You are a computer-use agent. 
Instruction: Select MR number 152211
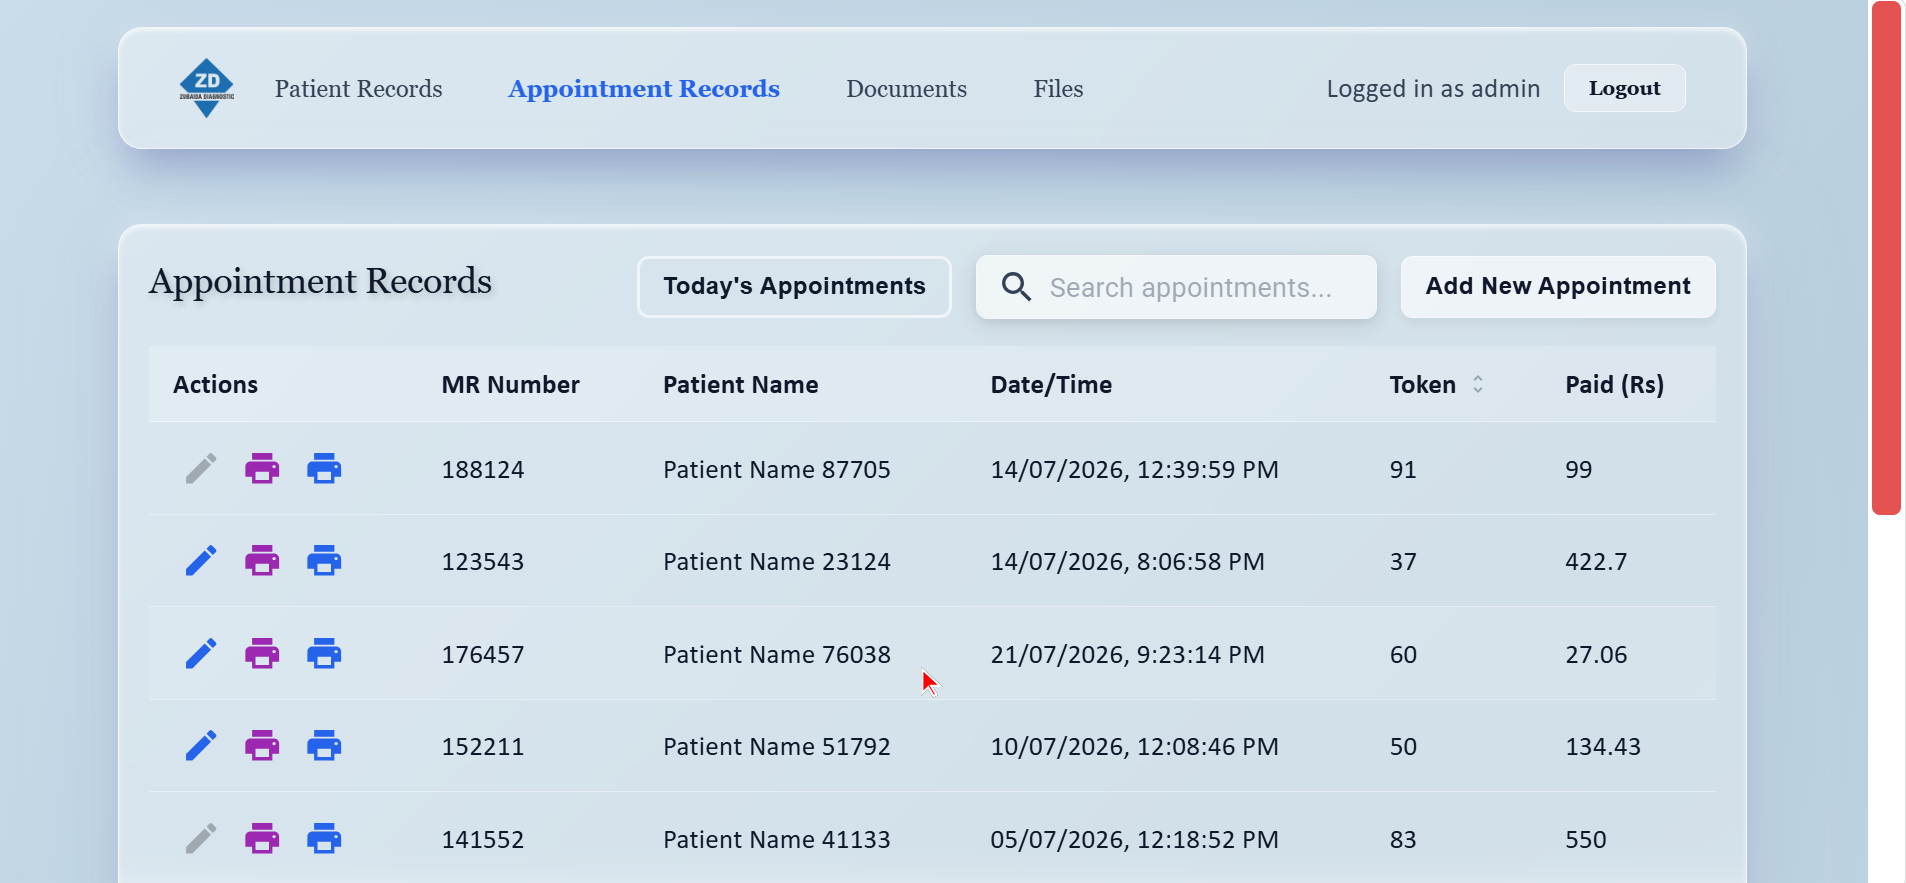tap(483, 747)
